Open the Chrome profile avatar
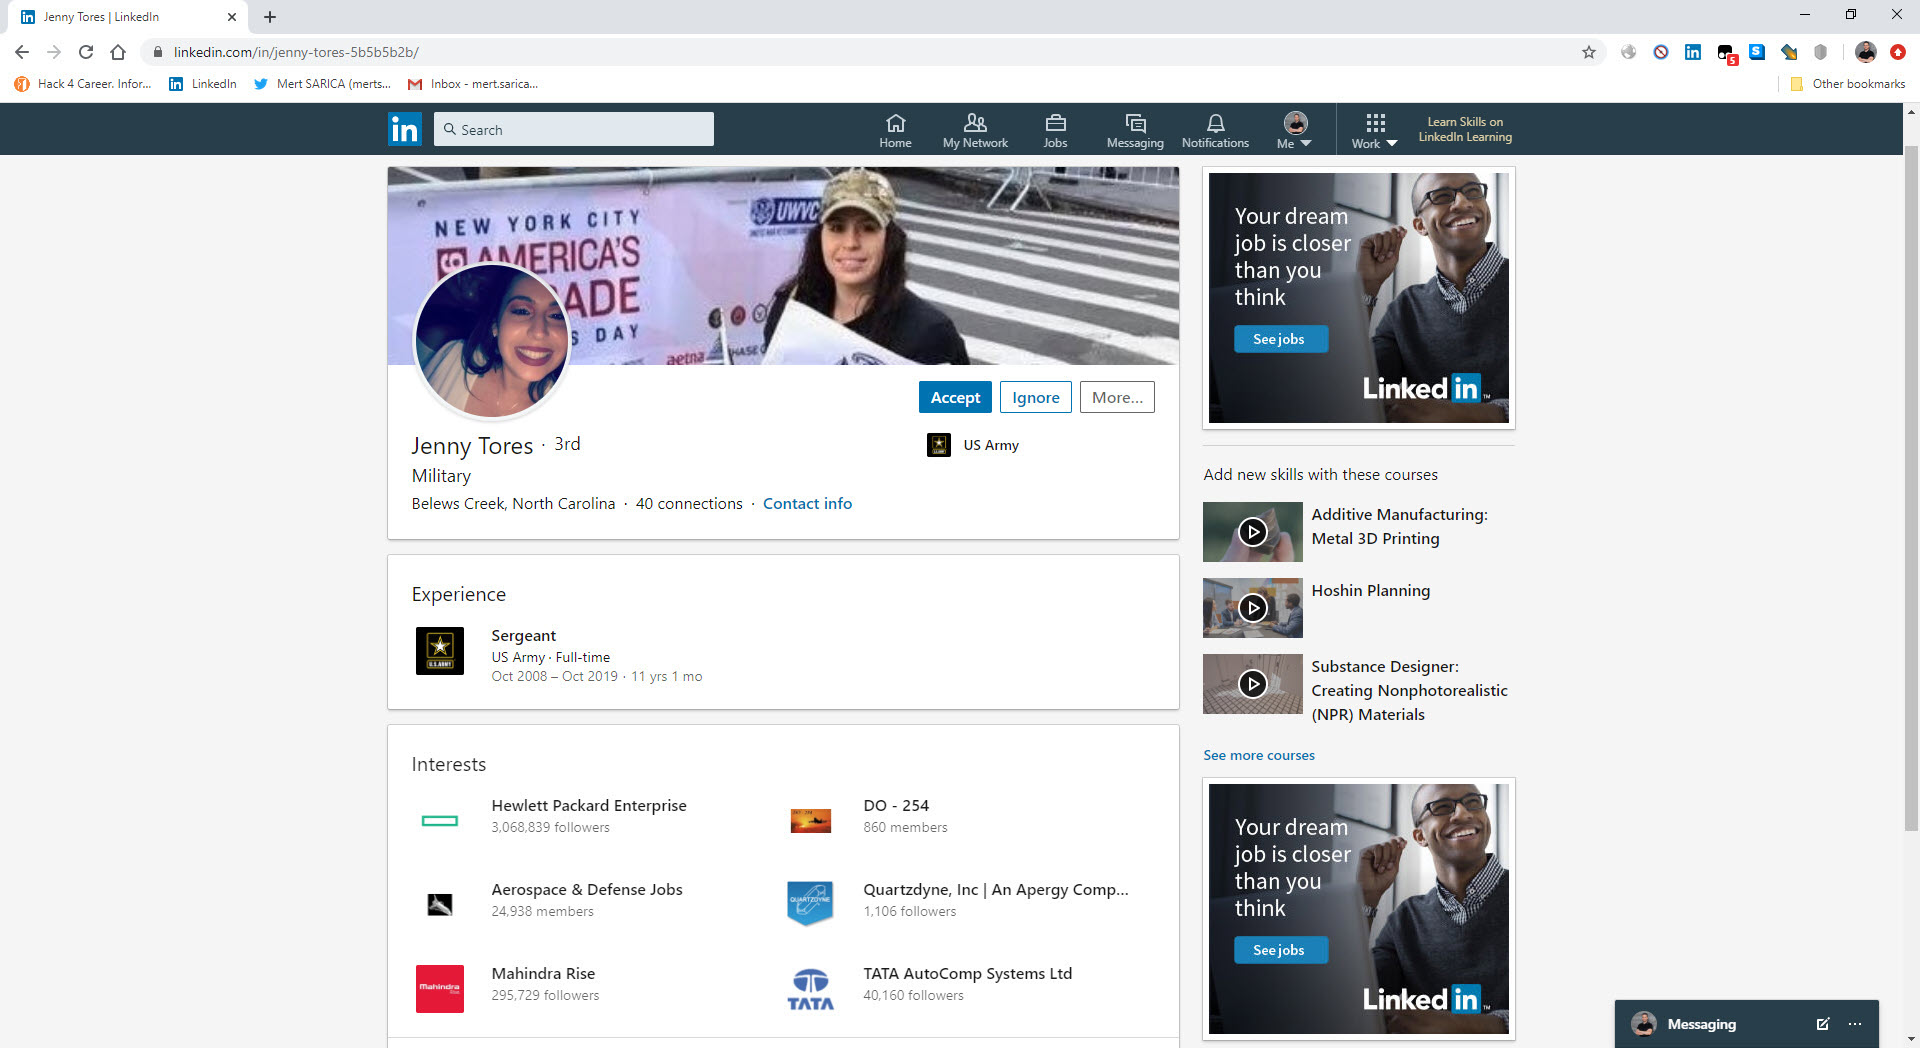This screenshot has height=1048, width=1920. (x=1866, y=52)
